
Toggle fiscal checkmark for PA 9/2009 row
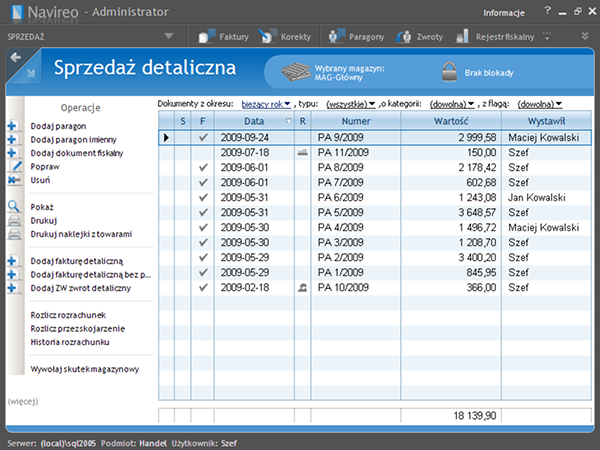[x=202, y=137]
